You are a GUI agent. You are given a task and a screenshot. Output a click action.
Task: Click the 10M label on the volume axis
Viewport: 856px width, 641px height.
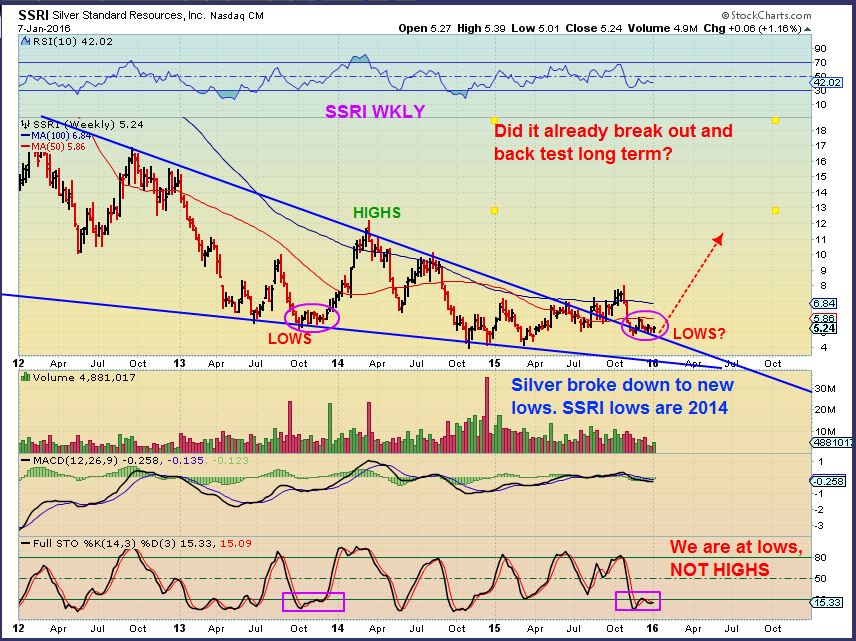tap(825, 431)
